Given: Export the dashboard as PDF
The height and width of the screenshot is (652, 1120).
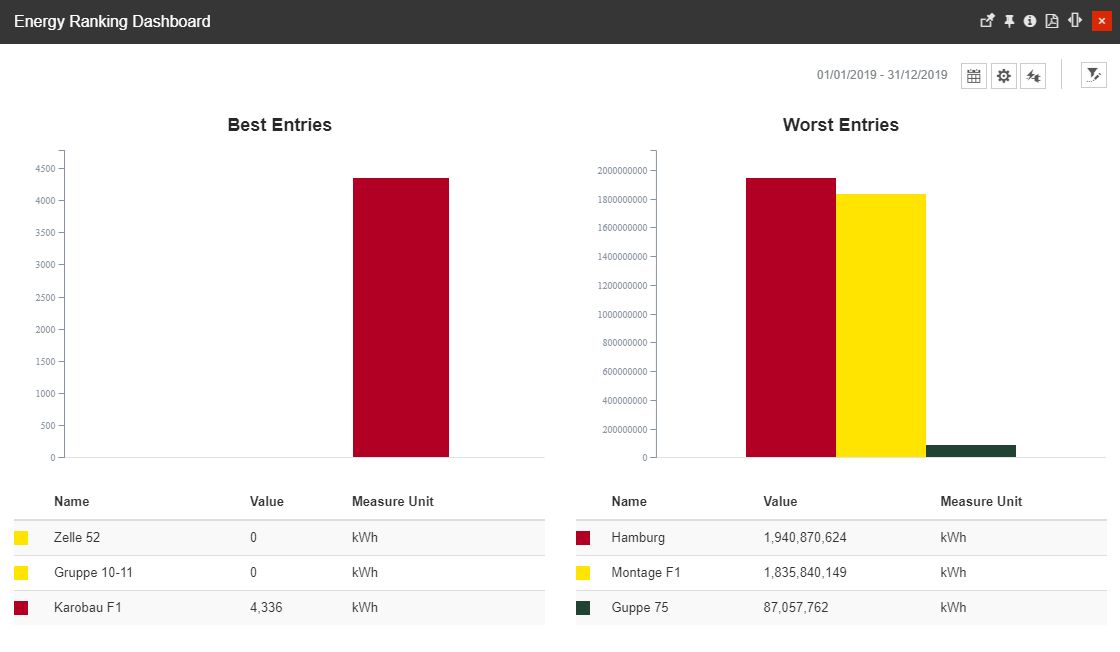Looking at the screenshot, I should tap(1051, 20).
